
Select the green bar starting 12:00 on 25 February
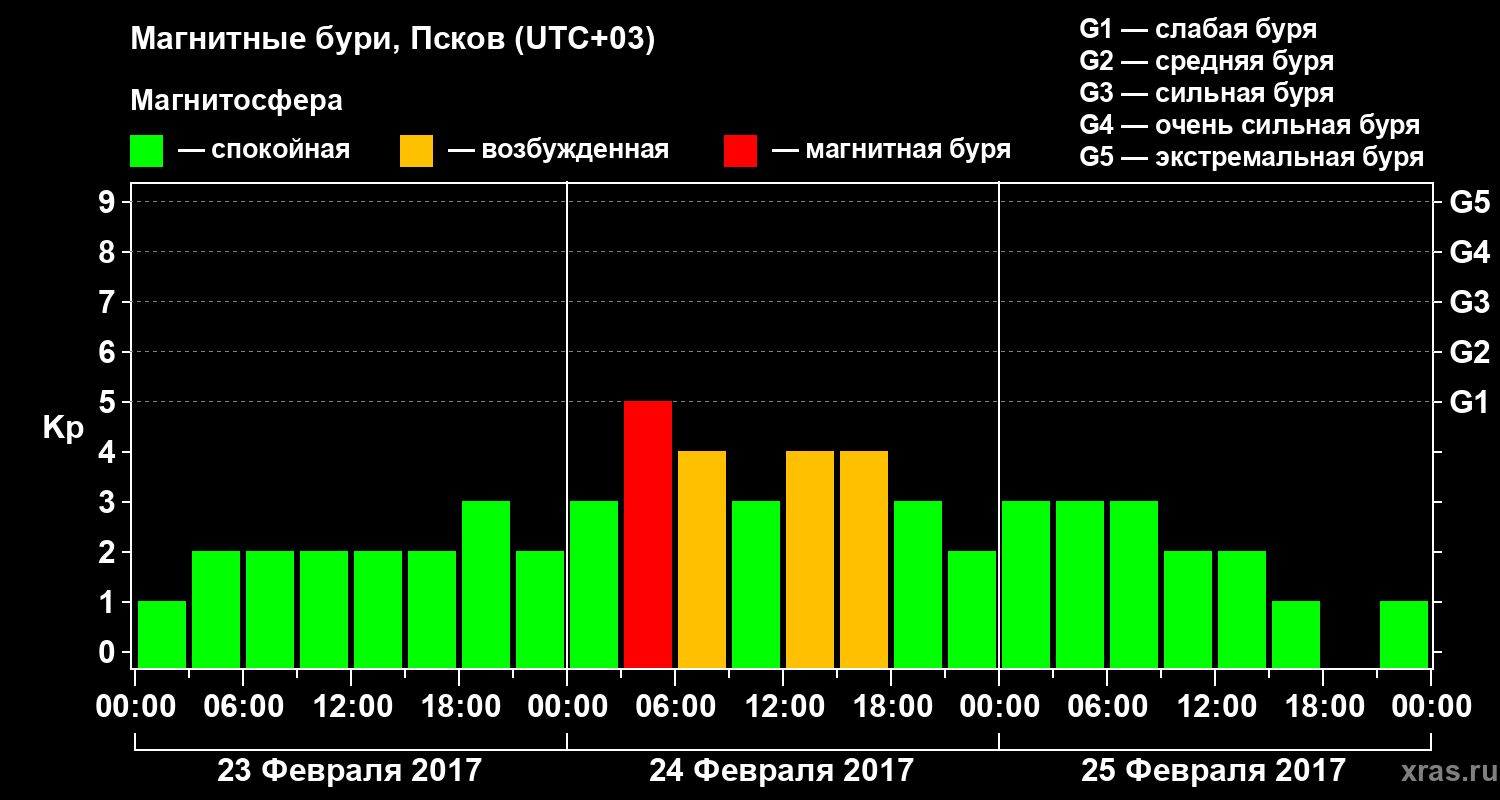[1242, 609]
